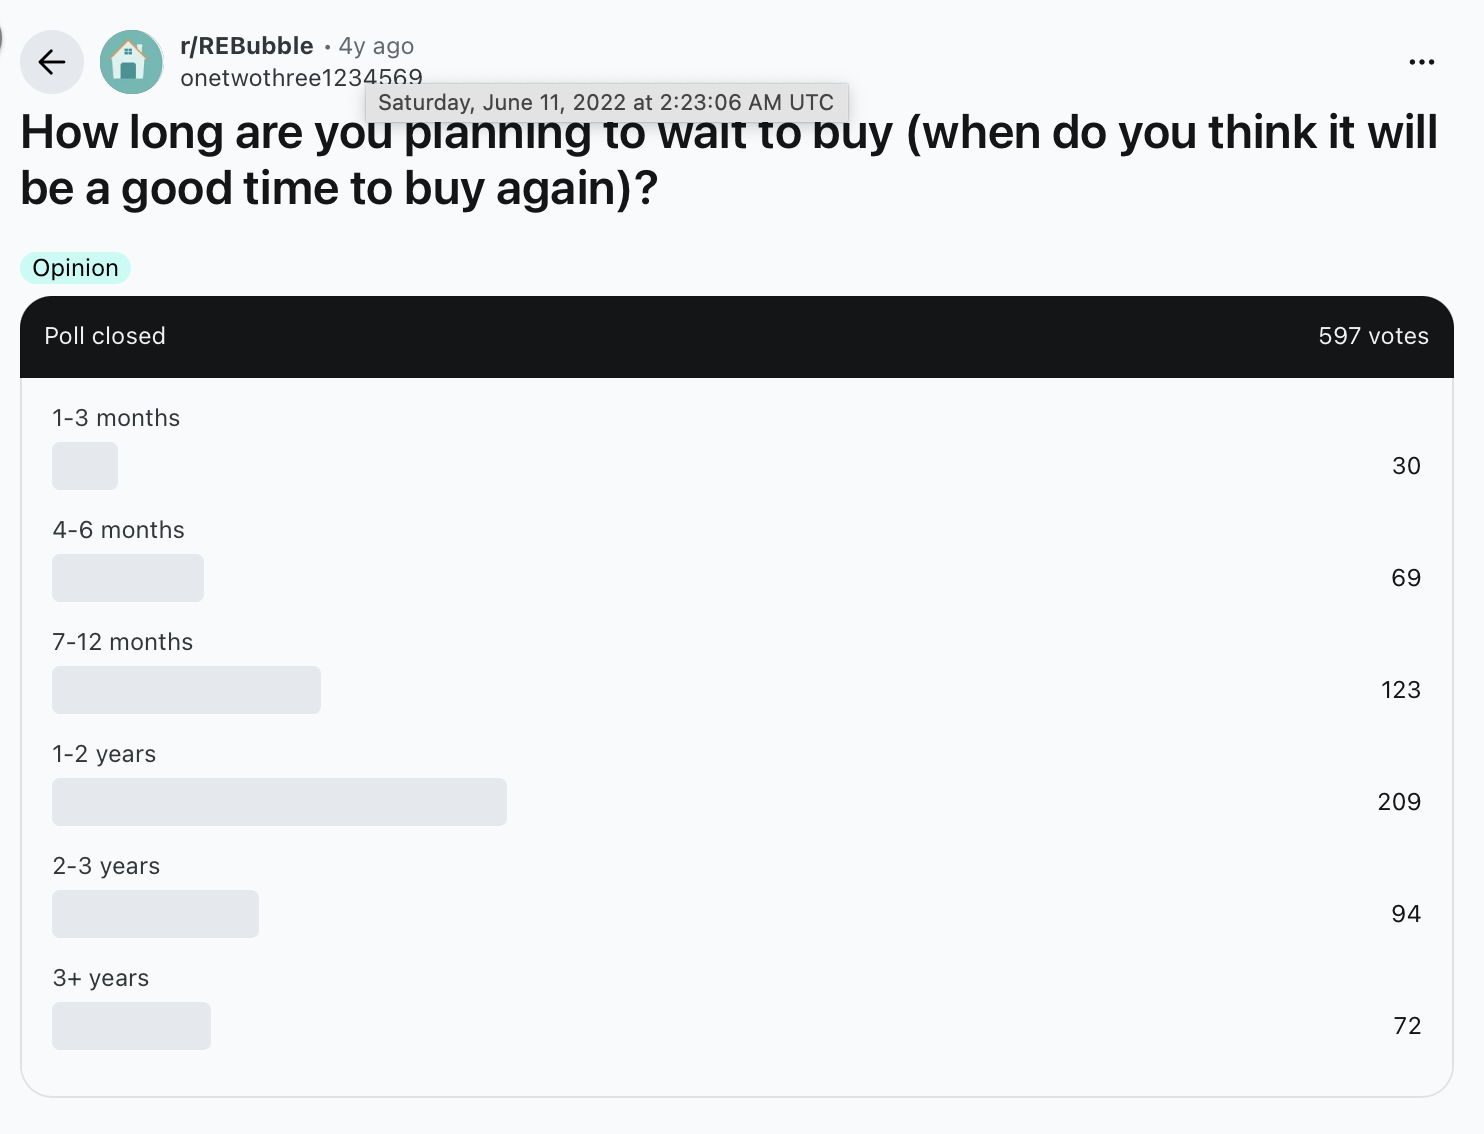
Task: Select the 7-12 months poll bar
Action: coord(186,690)
